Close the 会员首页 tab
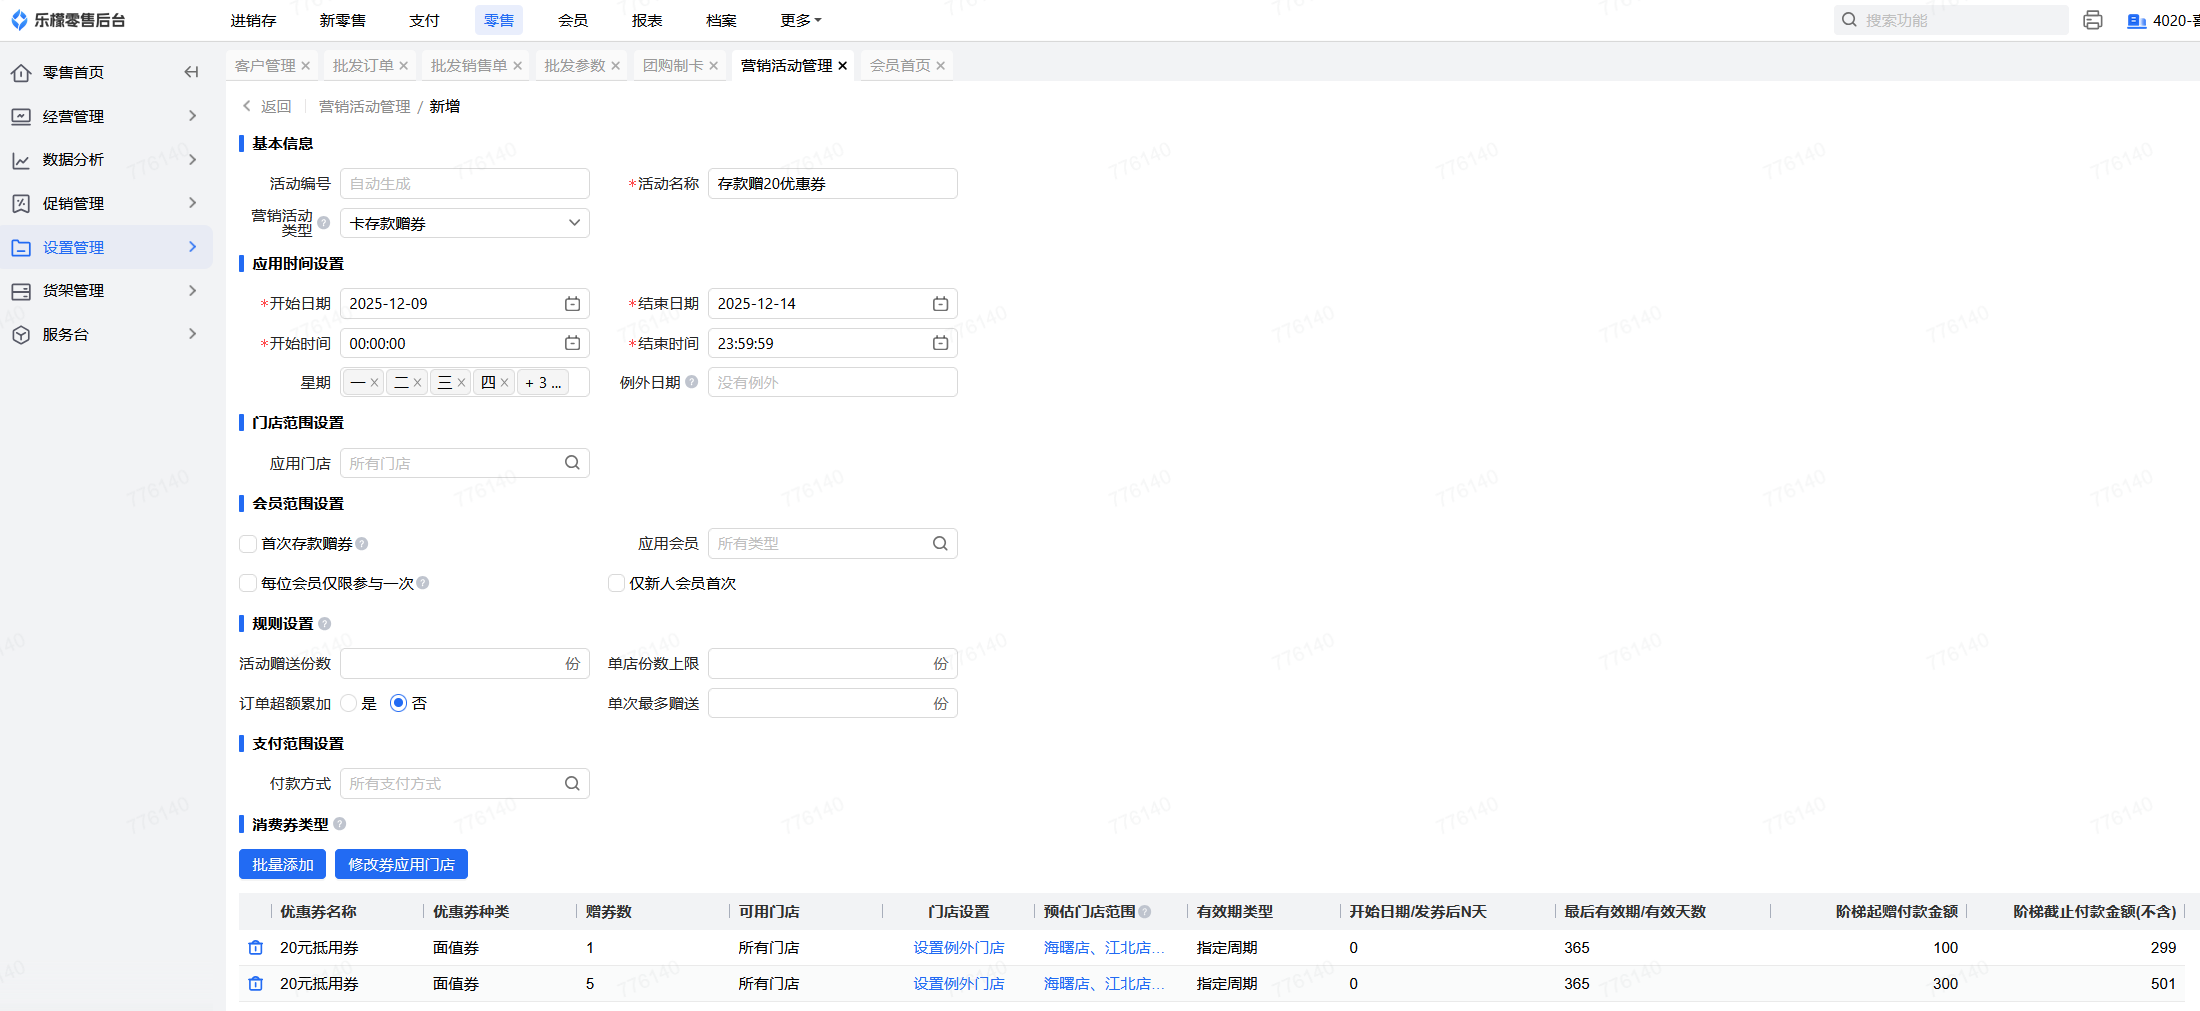Screen dimensions: 2200x1011 (x=941, y=66)
